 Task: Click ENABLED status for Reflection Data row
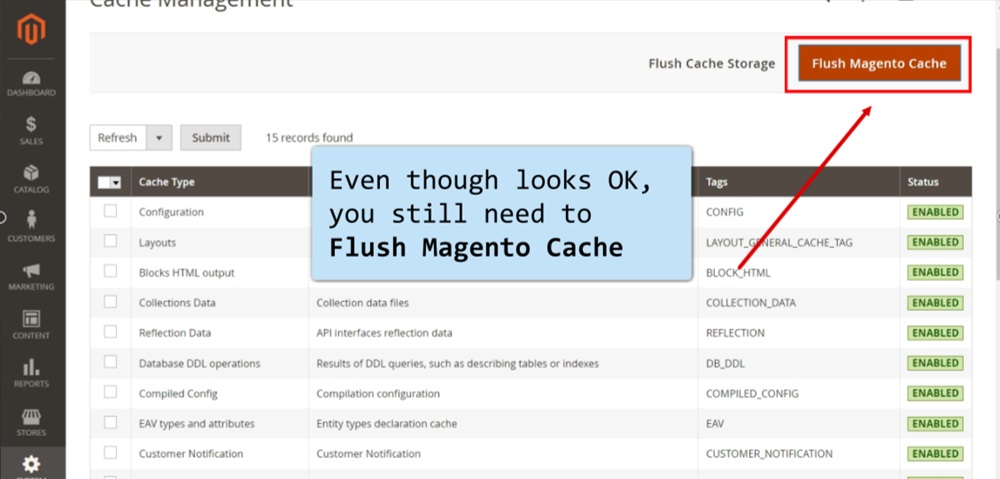point(935,332)
